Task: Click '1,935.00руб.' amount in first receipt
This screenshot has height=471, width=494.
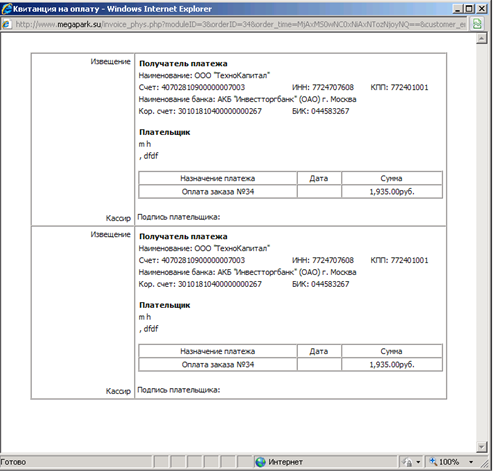Action: 392,192
